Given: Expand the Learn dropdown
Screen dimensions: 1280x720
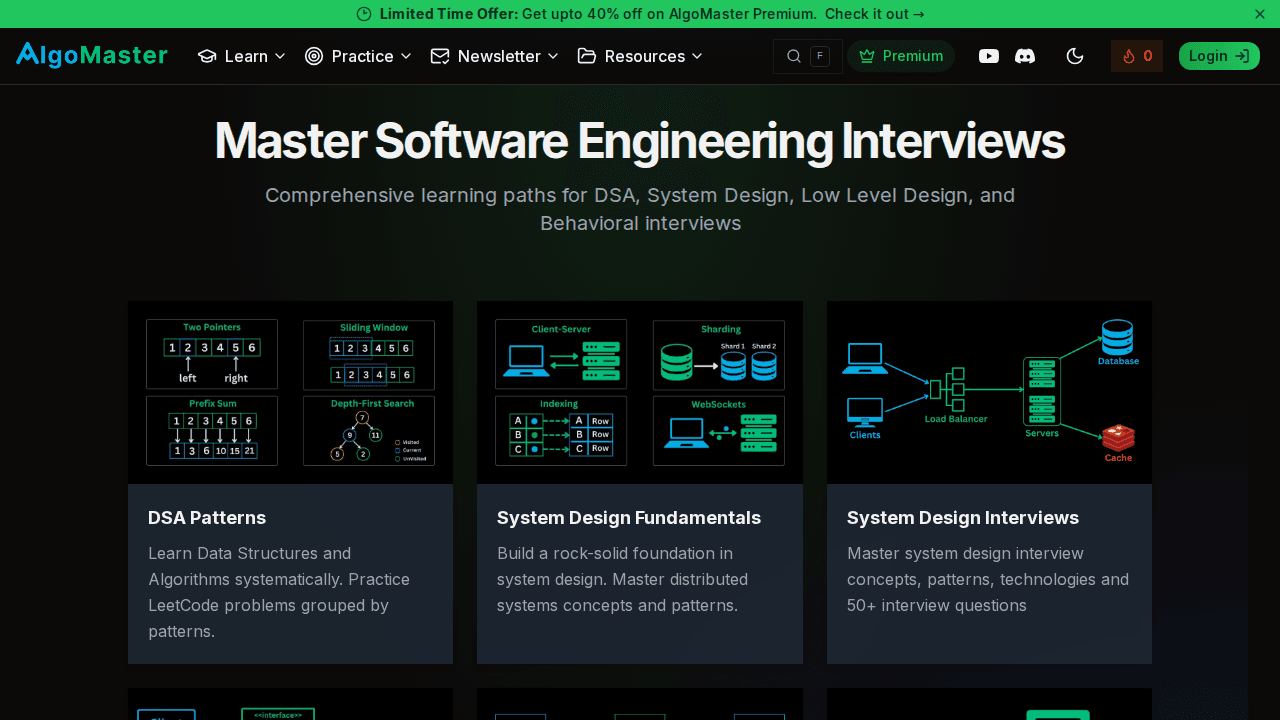Looking at the screenshot, I should click(x=241, y=56).
